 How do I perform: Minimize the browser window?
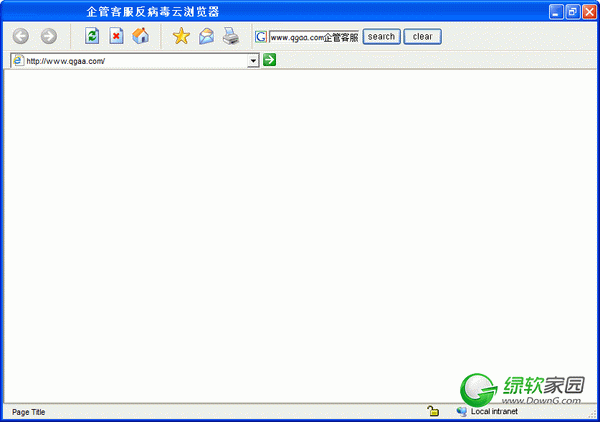pyautogui.click(x=556, y=12)
